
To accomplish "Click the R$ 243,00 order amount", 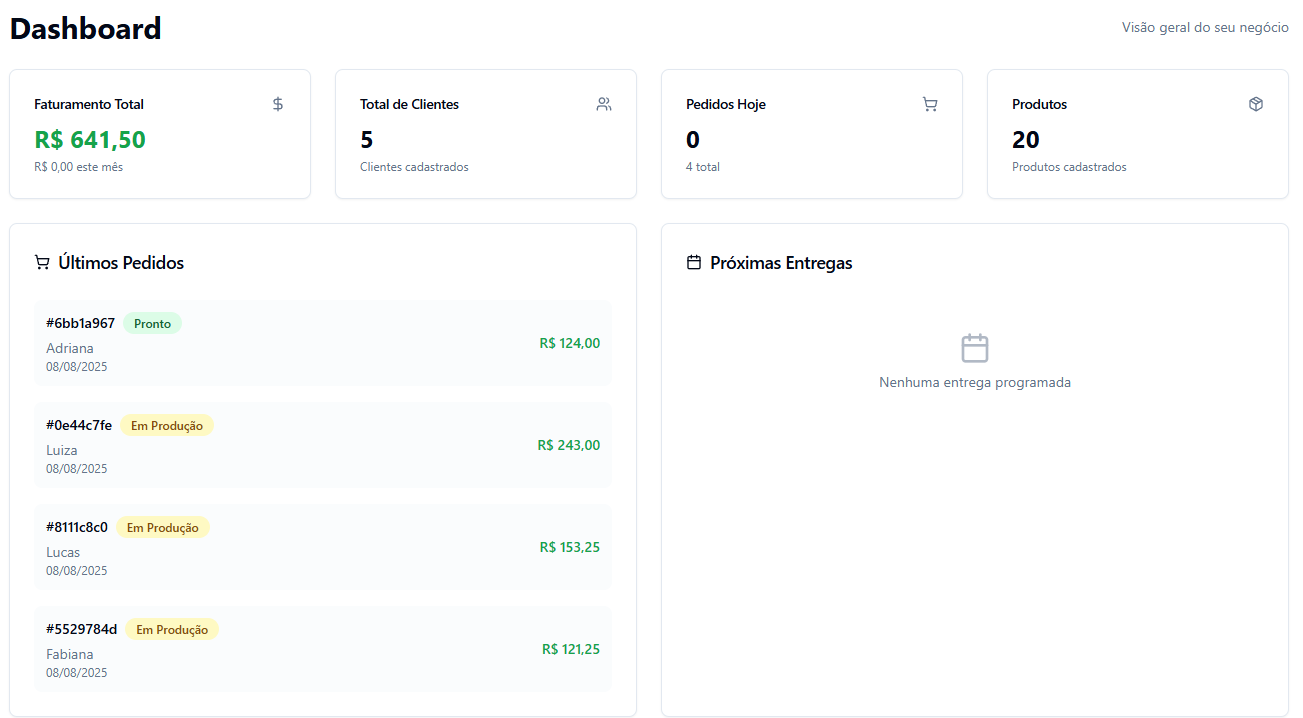I will click(x=568, y=445).
